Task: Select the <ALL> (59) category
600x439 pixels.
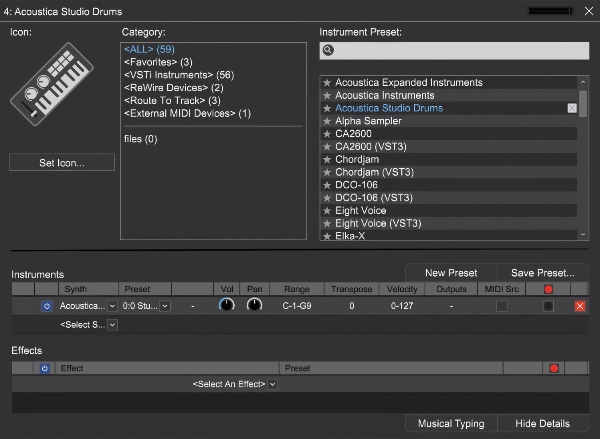Action: pyautogui.click(x=149, y=49)
